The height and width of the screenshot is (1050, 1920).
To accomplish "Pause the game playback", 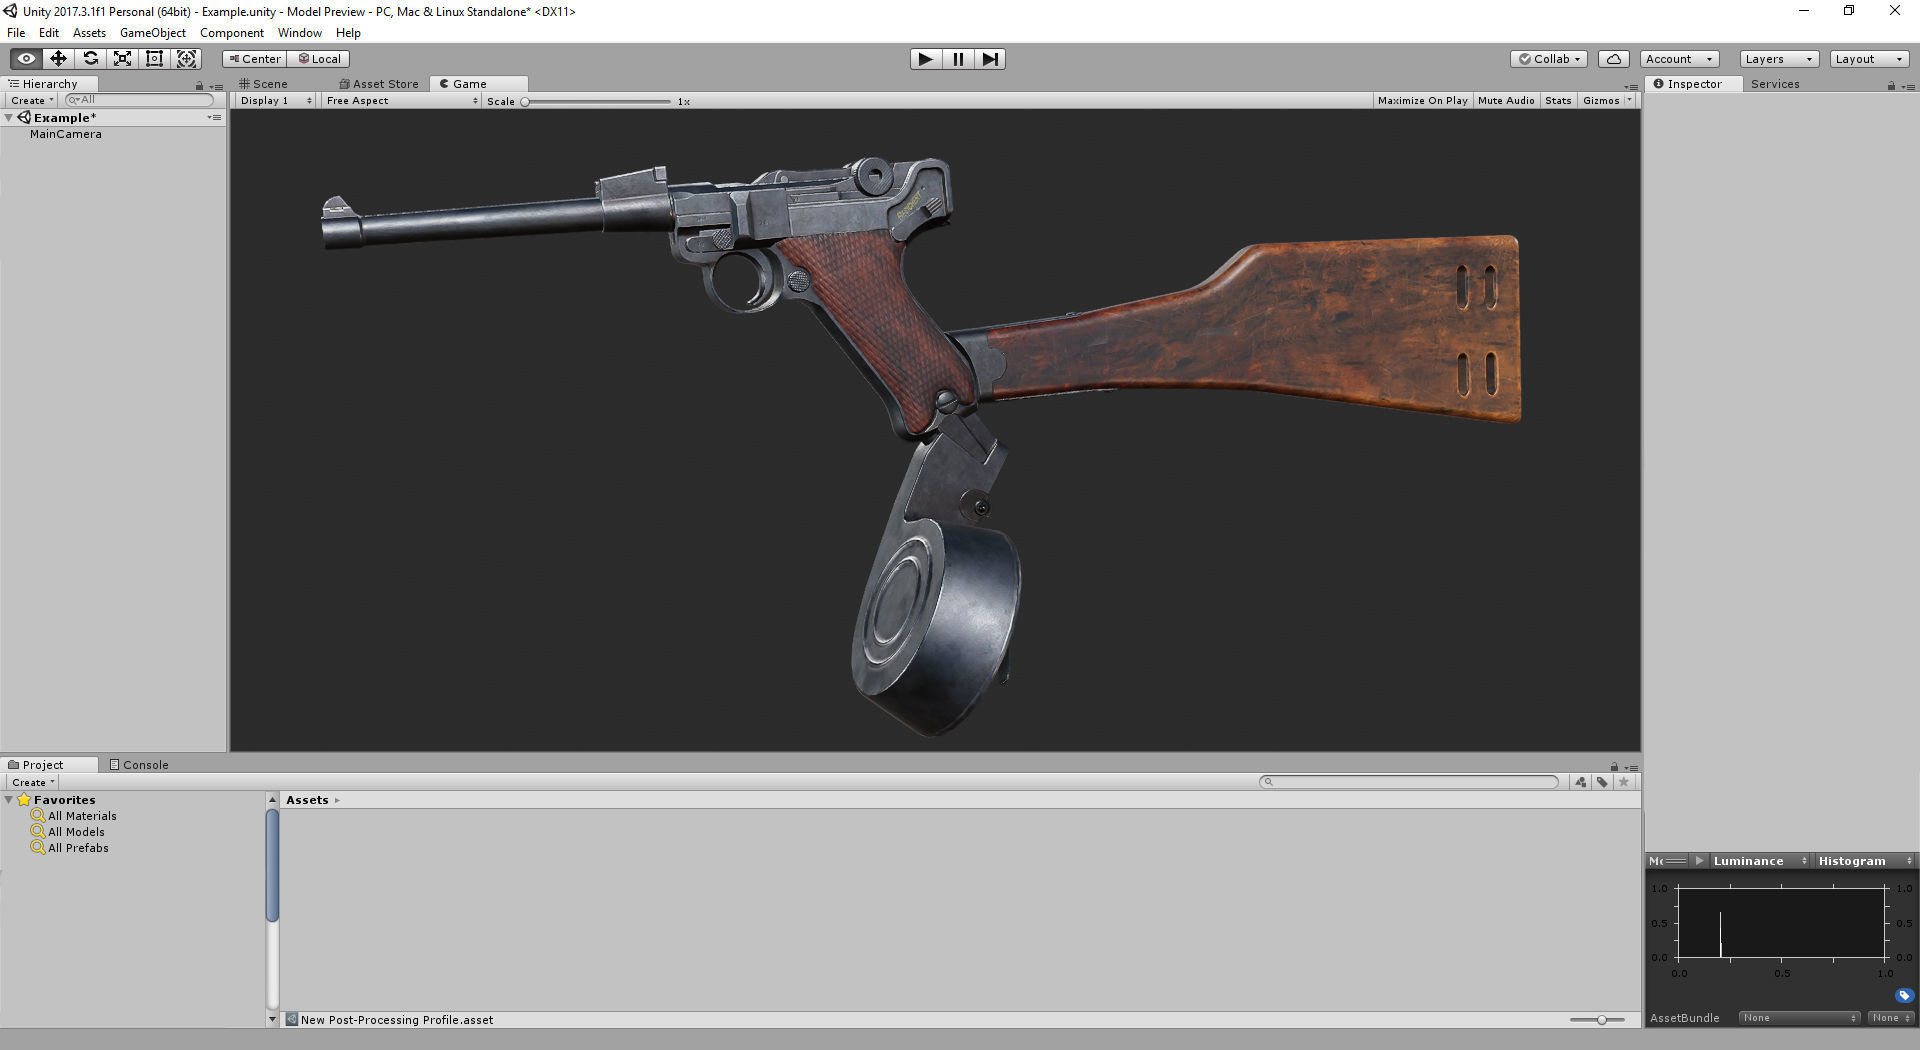I will (958, 59).
